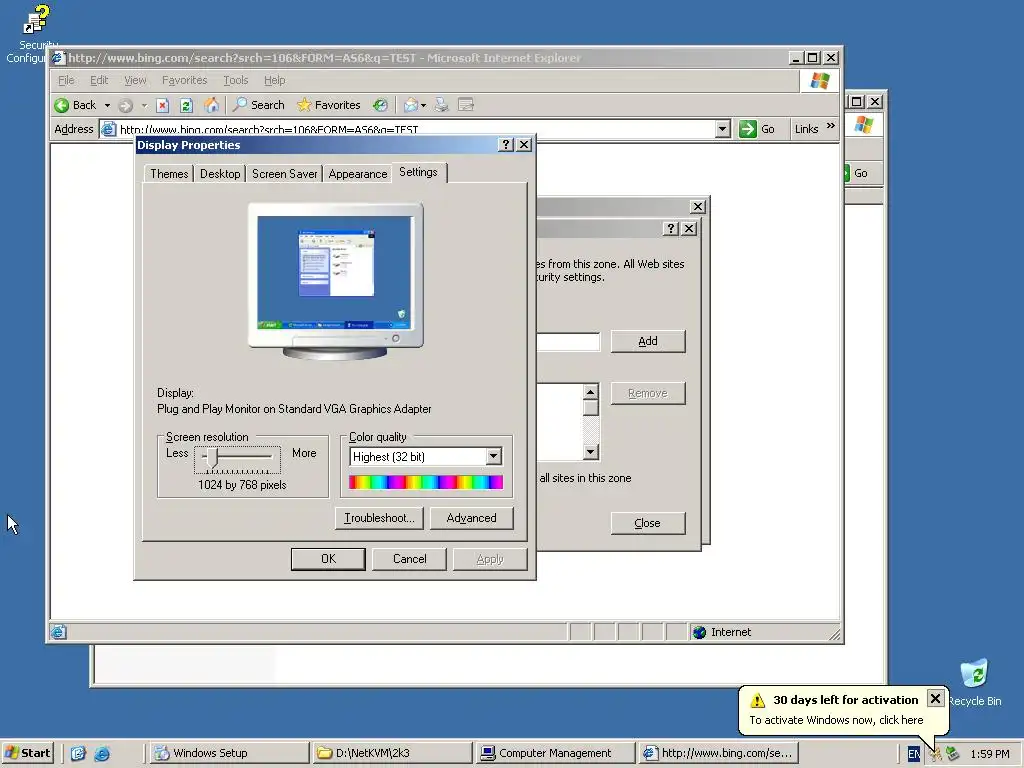Click the help question mark in zone dialog
This screenshot has width=1024, height=768.
[x=671, y=229]
